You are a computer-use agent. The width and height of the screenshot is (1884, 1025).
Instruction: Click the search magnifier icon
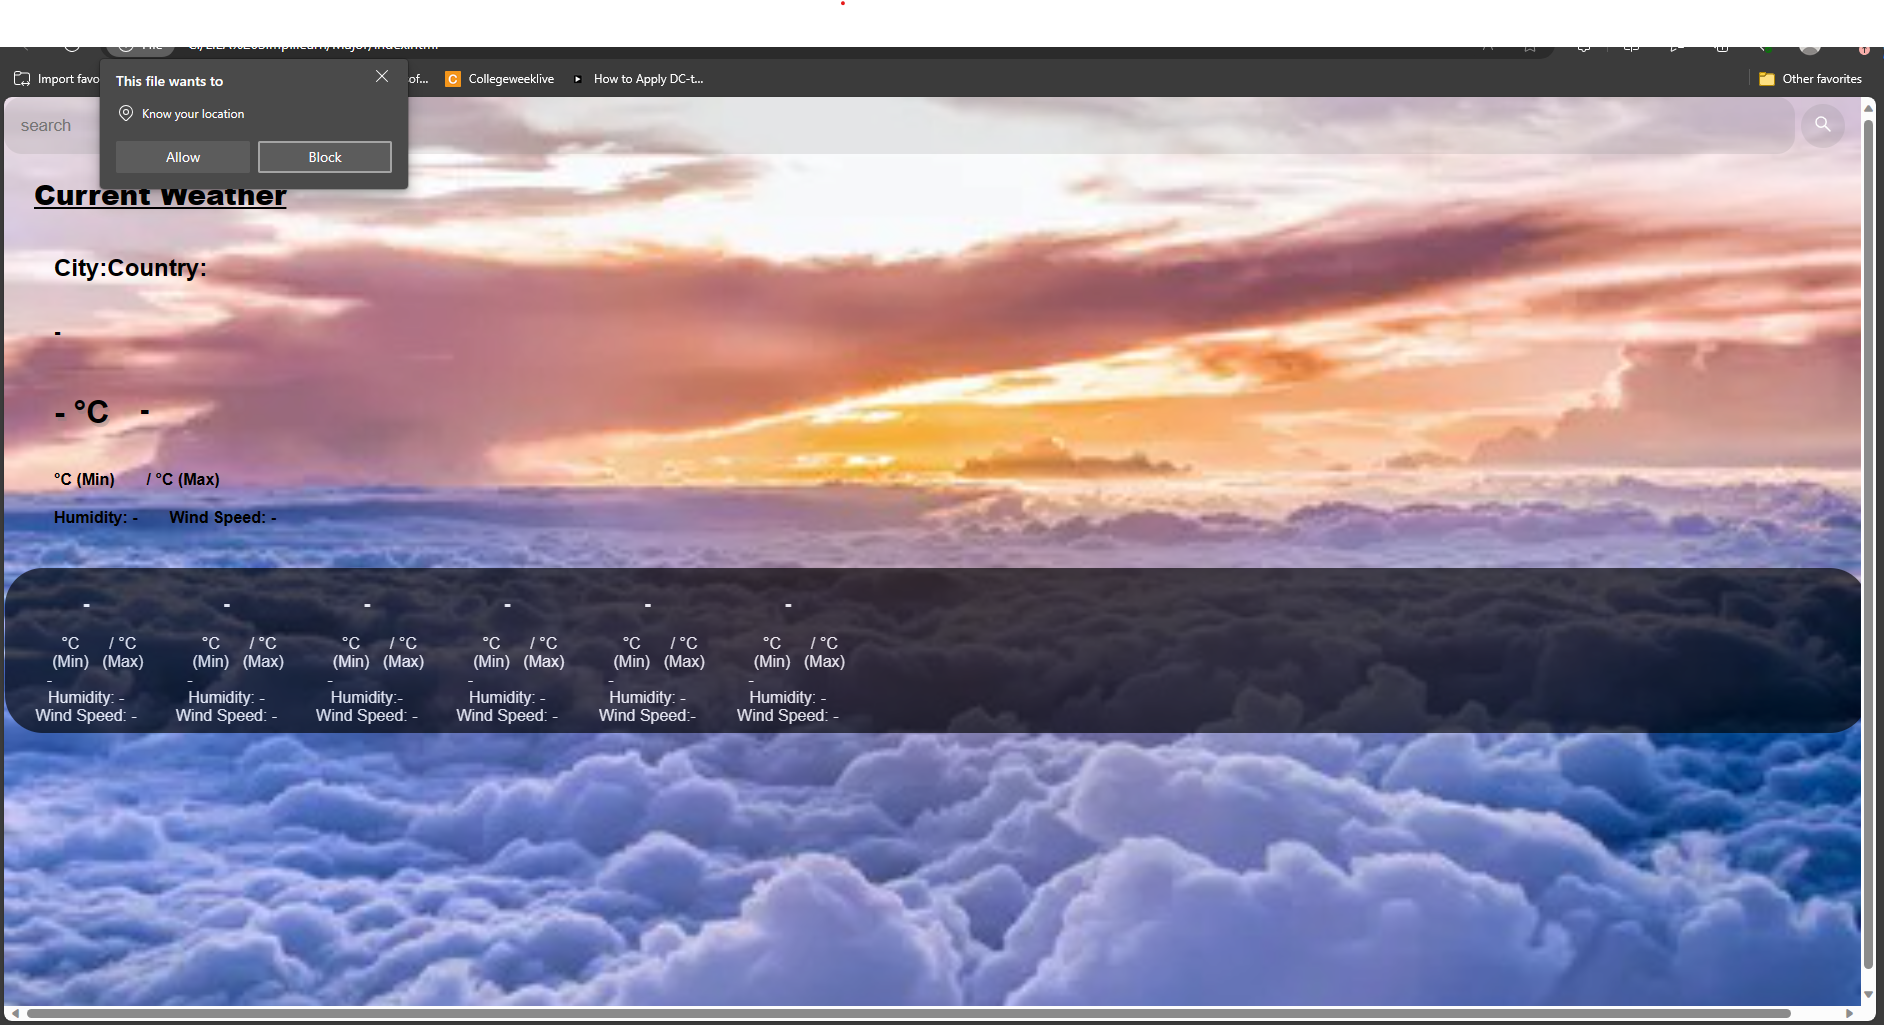point(1822,125)
